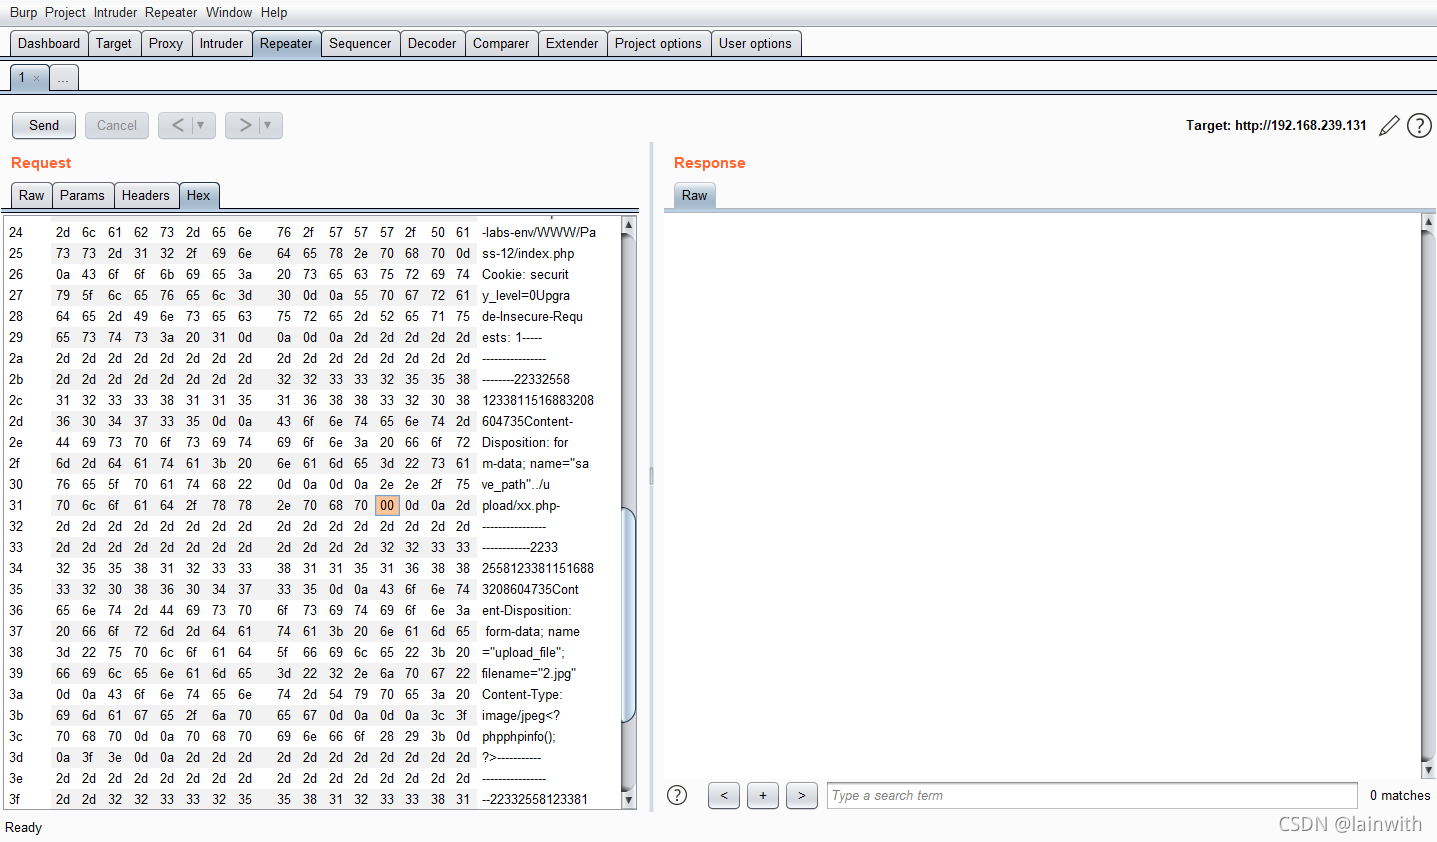Viewport: 1437px width, 842px height.
Task: Switch to the Sequencer tab
Action: point(360,43)
